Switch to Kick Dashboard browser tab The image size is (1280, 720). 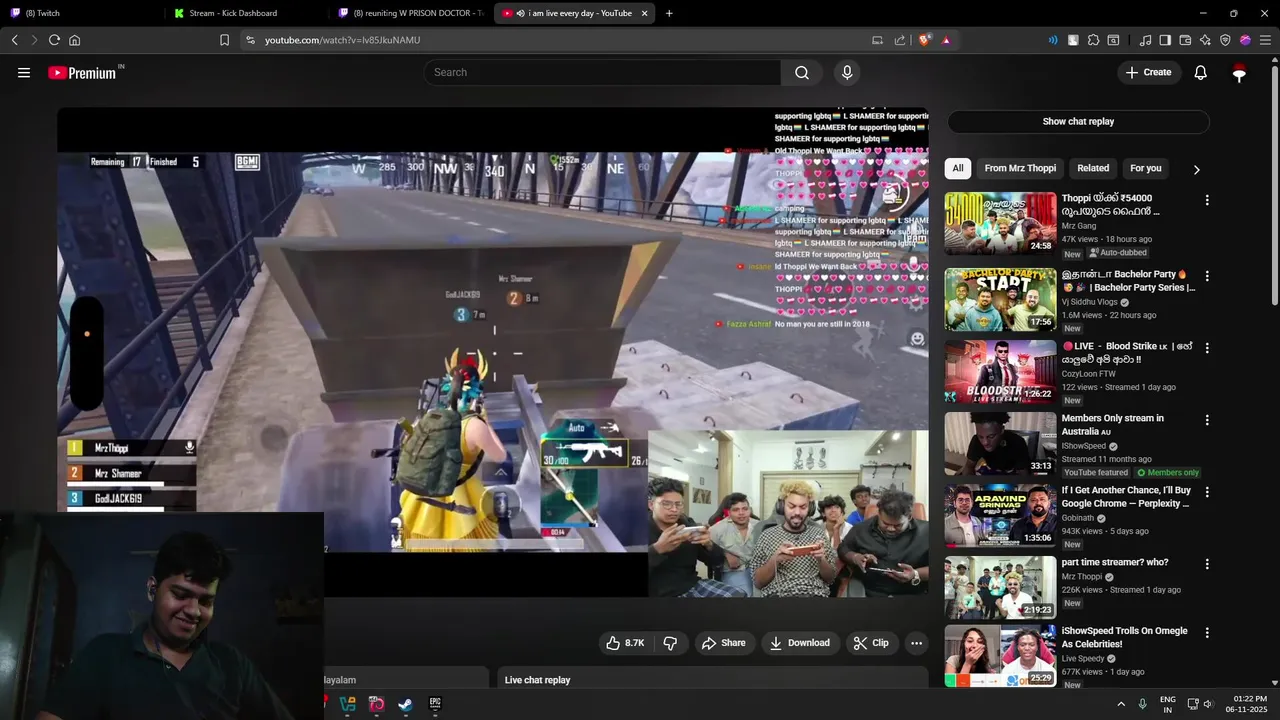(x=245, y=13)
